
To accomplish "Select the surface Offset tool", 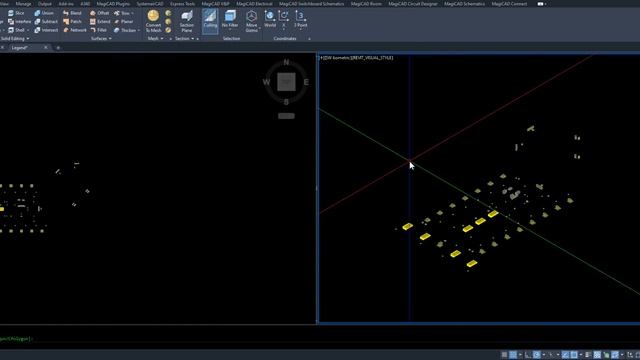I will pyautogui.click(x=100, y=13).
